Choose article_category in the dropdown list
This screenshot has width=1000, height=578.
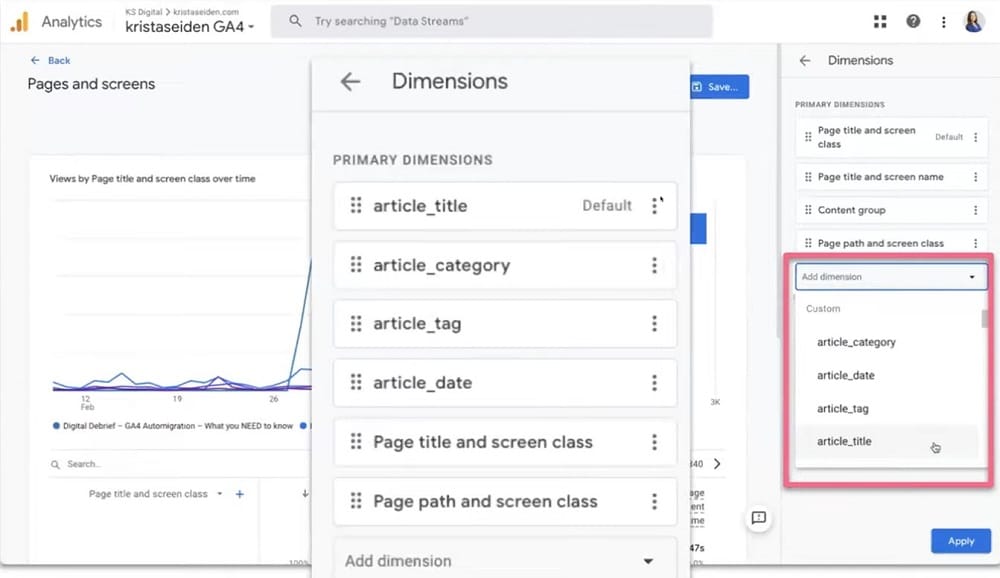pos(856,342)
